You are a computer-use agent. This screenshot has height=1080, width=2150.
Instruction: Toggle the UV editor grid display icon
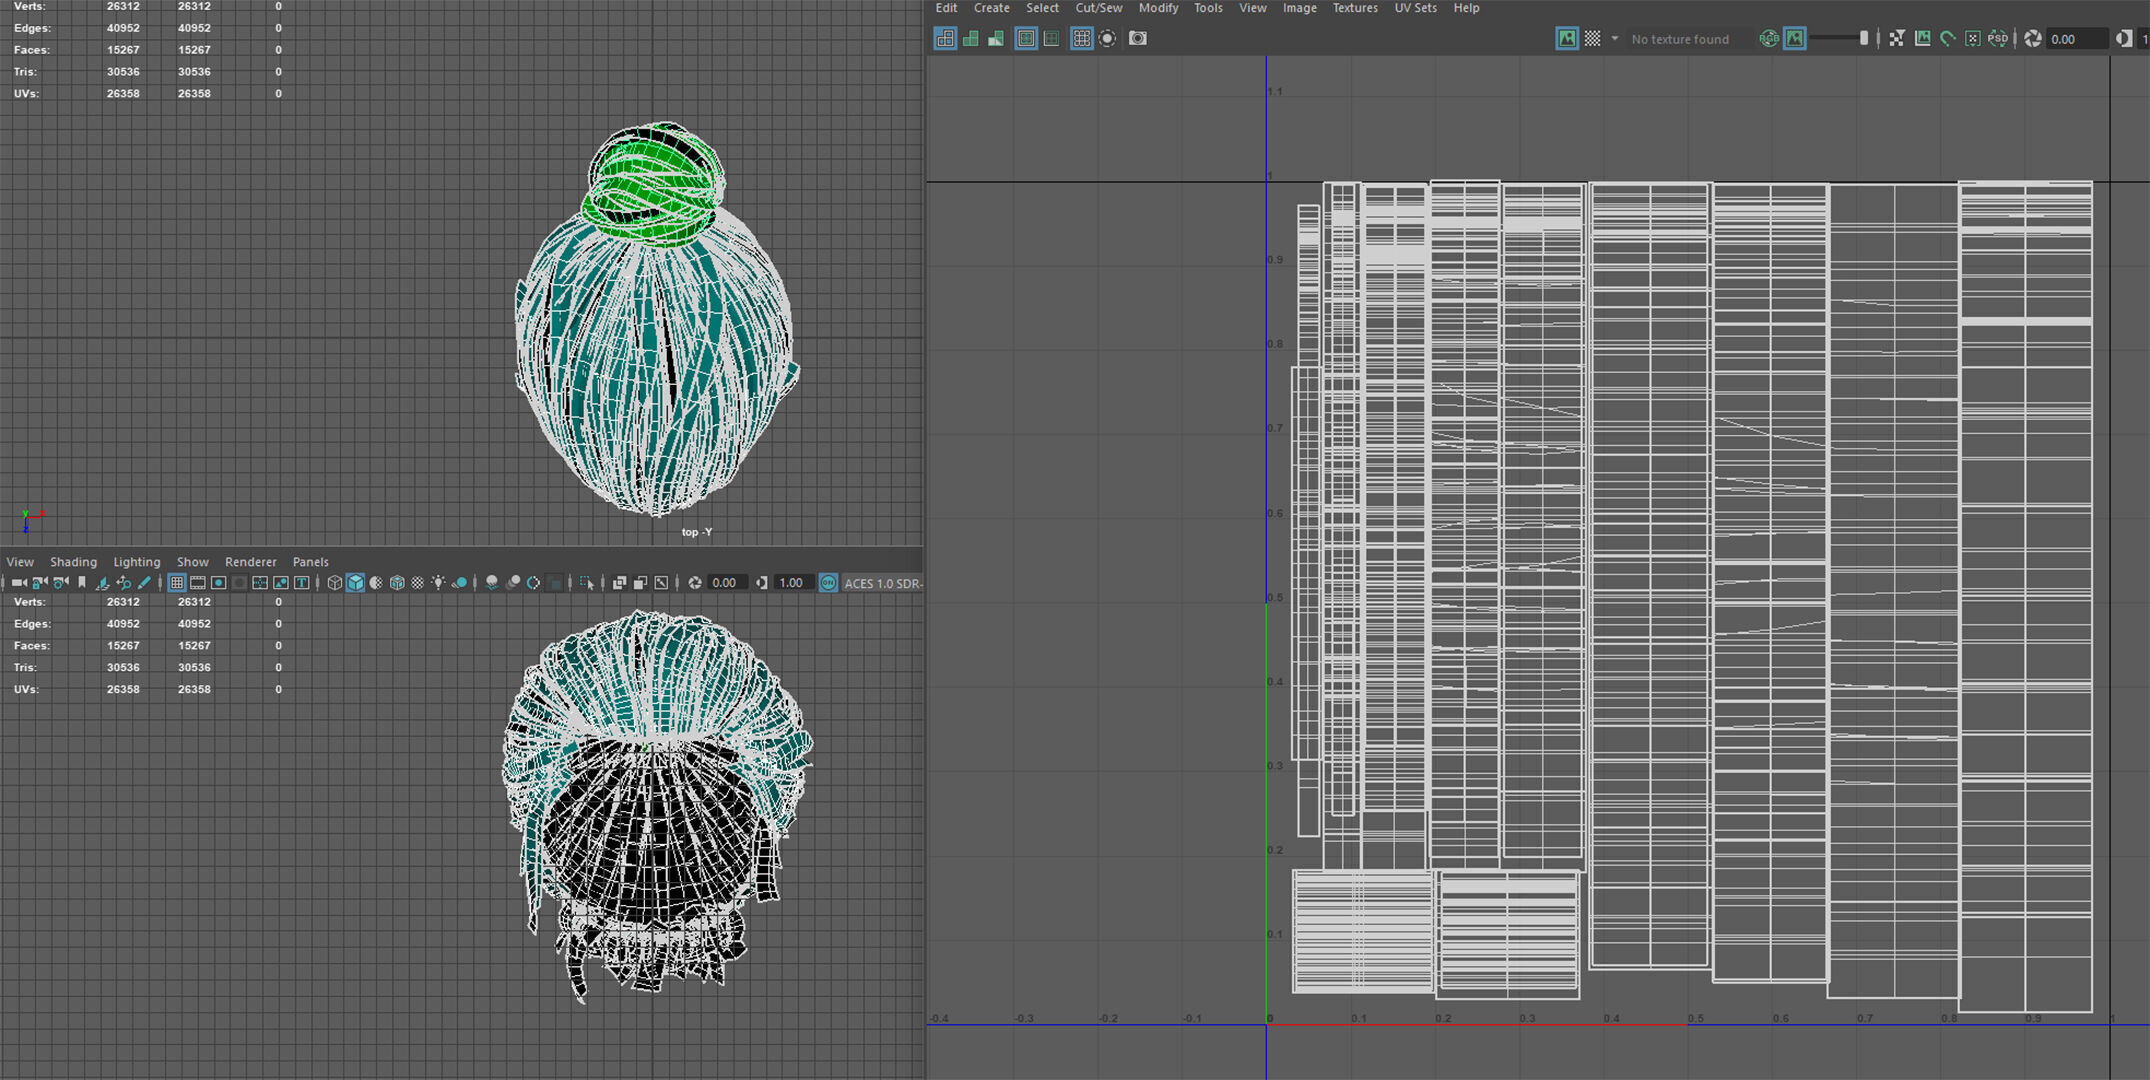(x=1081, y=38)
